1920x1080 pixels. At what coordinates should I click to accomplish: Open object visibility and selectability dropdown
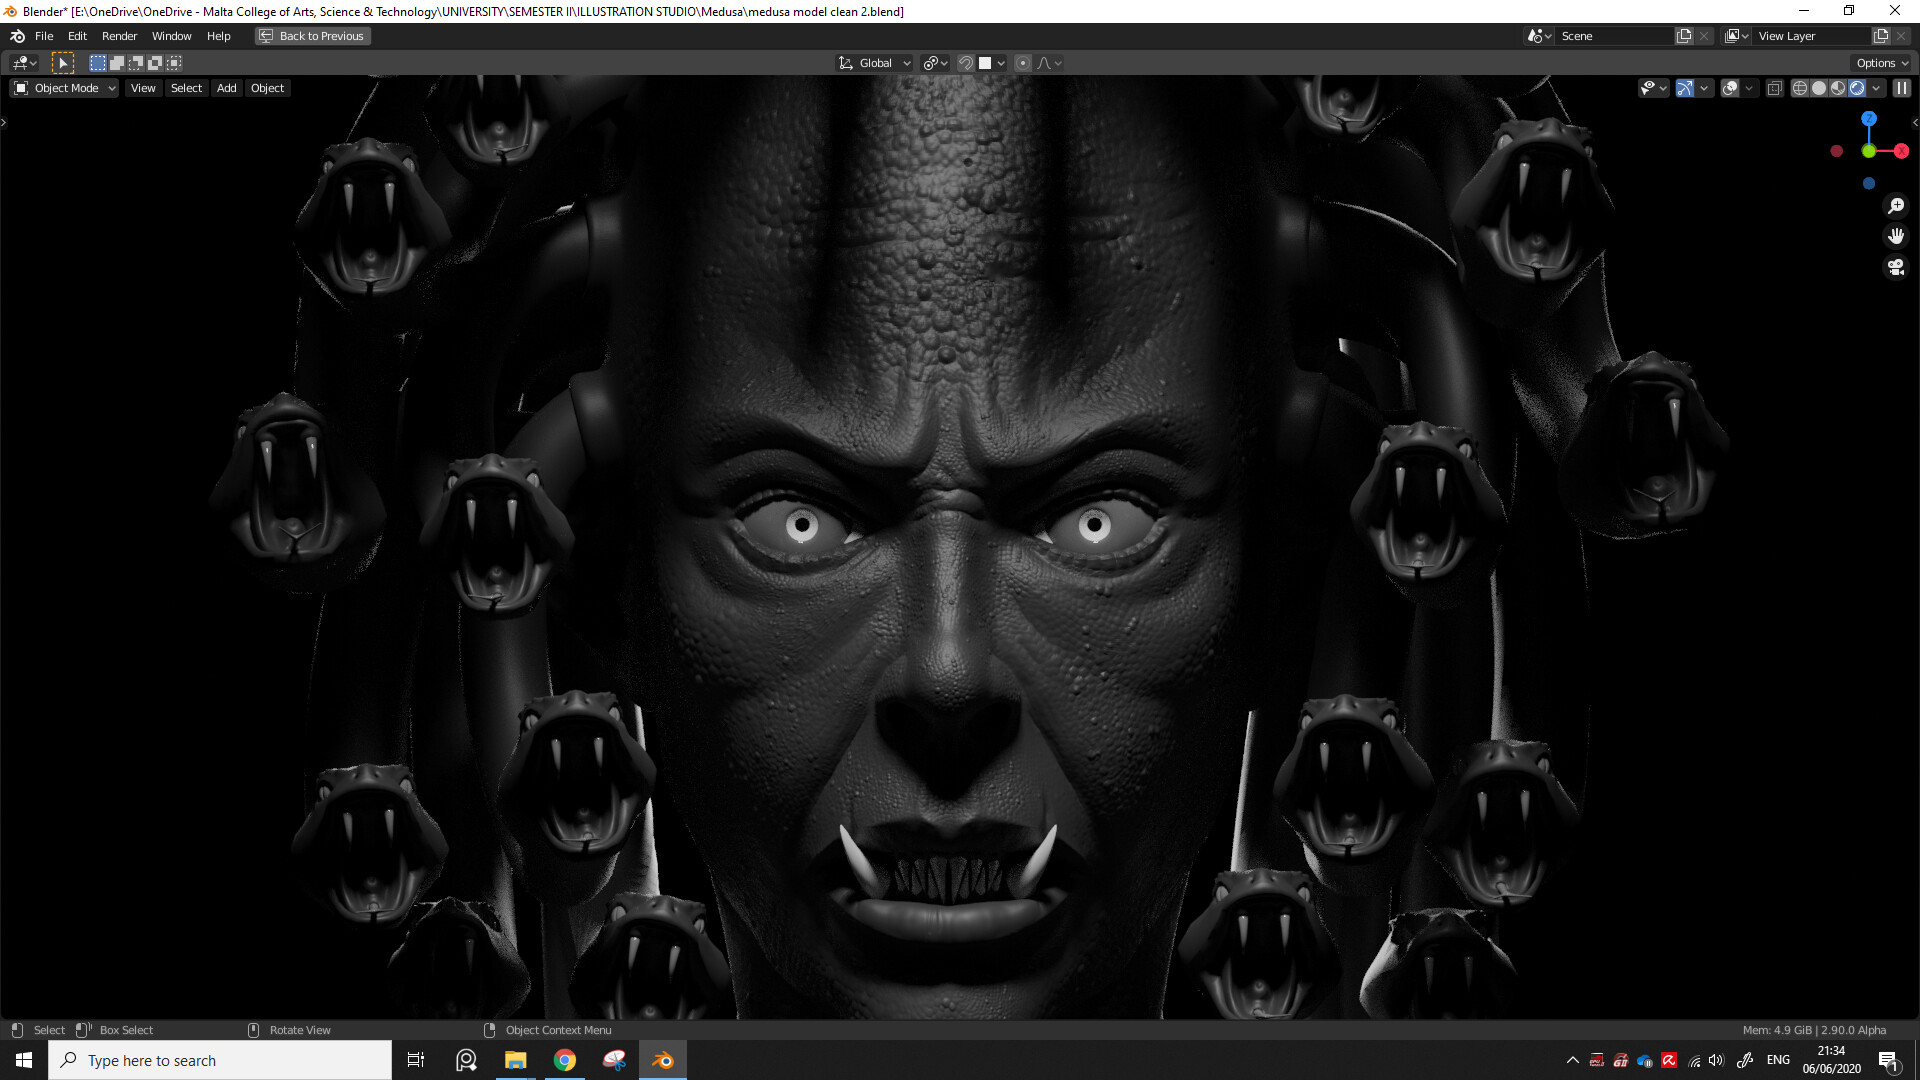pyautogui.click(x=1652, y=88)
